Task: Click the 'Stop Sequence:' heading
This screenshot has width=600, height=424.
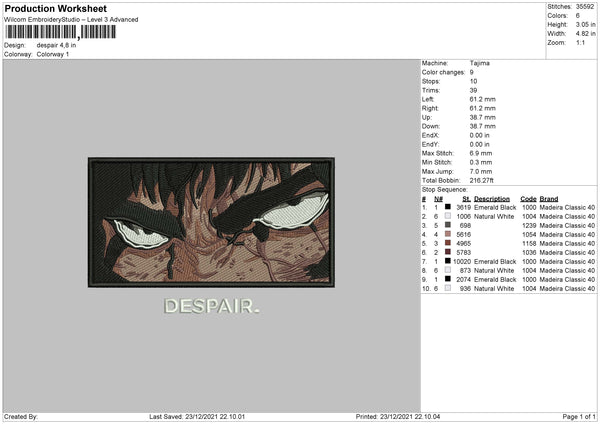Action: [x=445, y=190]
